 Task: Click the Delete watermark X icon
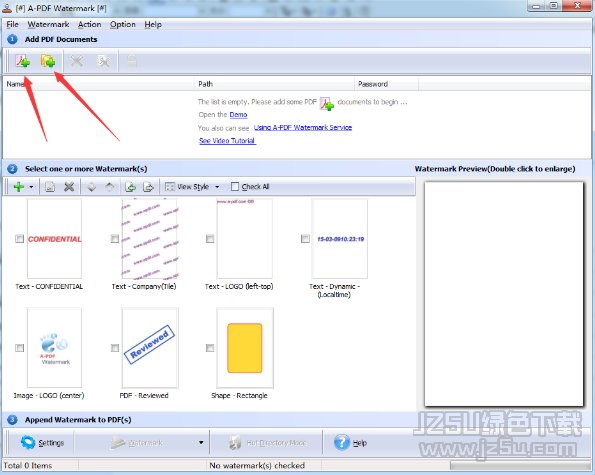69,187
